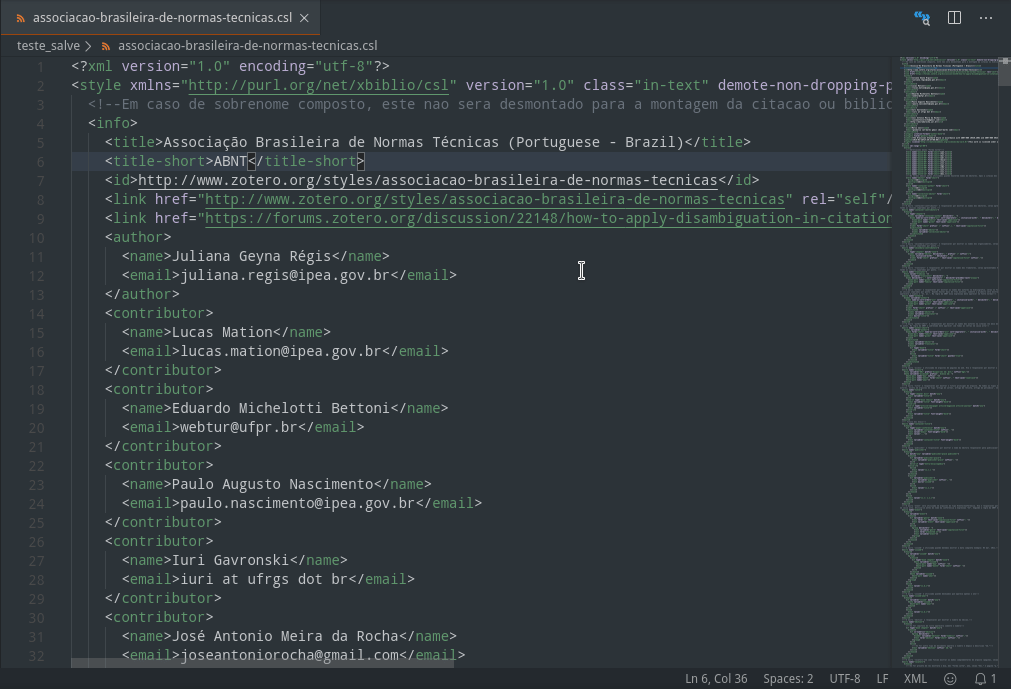Click the name Iuri Gavronski
The width and height of the screenshot is (1011, 689).
(230, 561)
